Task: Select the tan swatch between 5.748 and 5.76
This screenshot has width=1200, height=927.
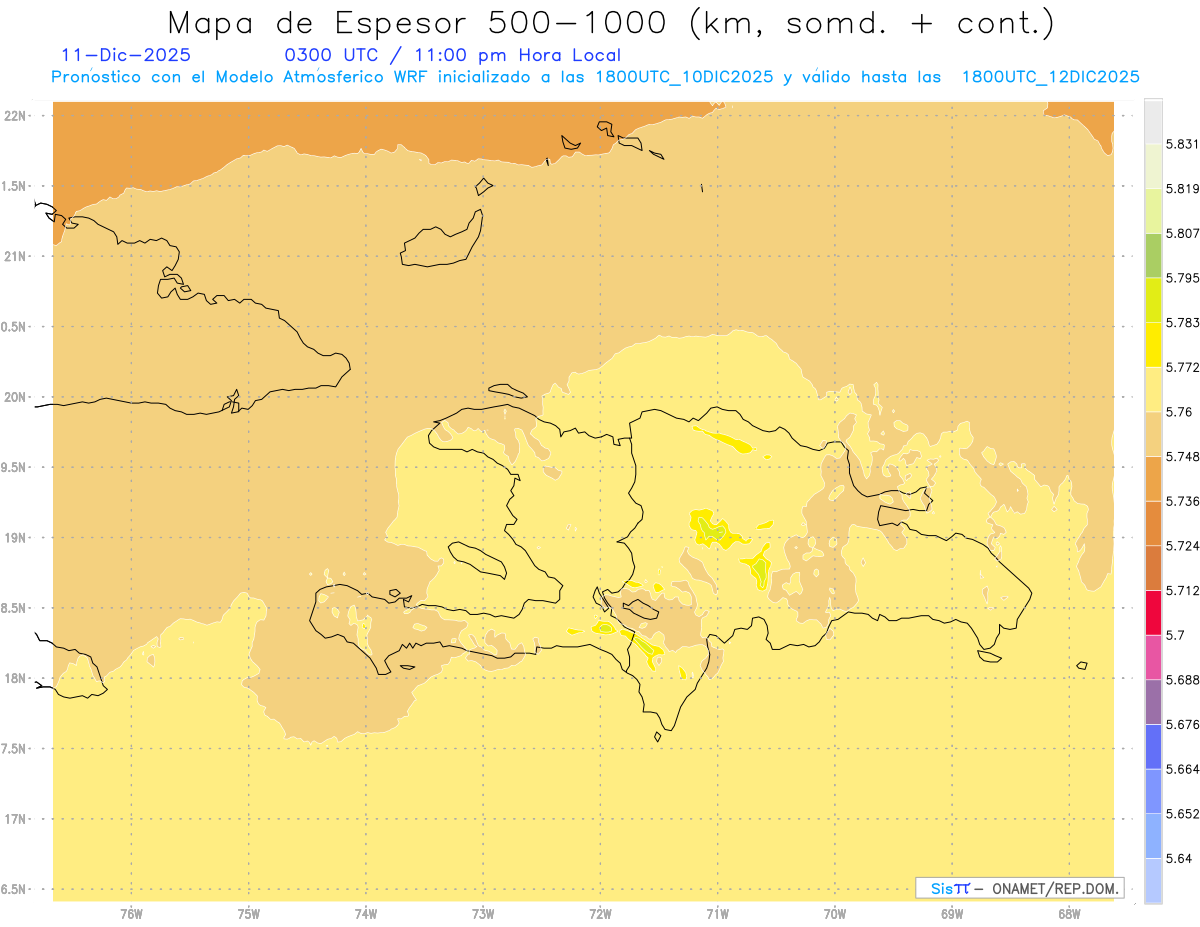Action: click(1153, 434)
